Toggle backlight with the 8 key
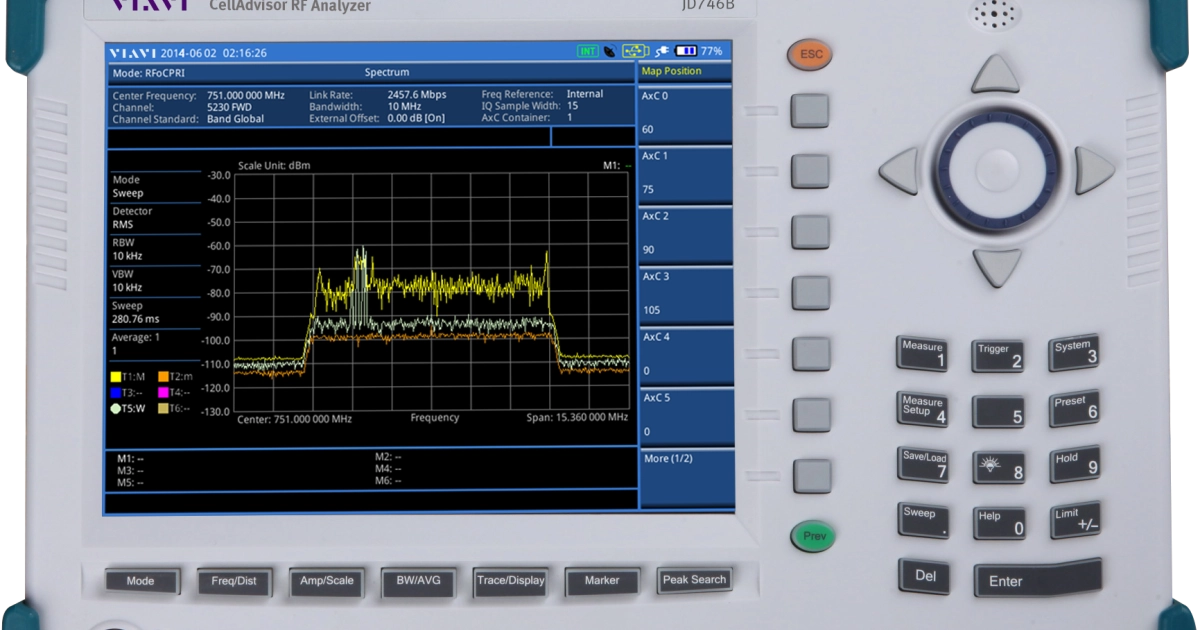Image resolution: width=1200 pixels, height=630 pixels. coord(1000,467)
